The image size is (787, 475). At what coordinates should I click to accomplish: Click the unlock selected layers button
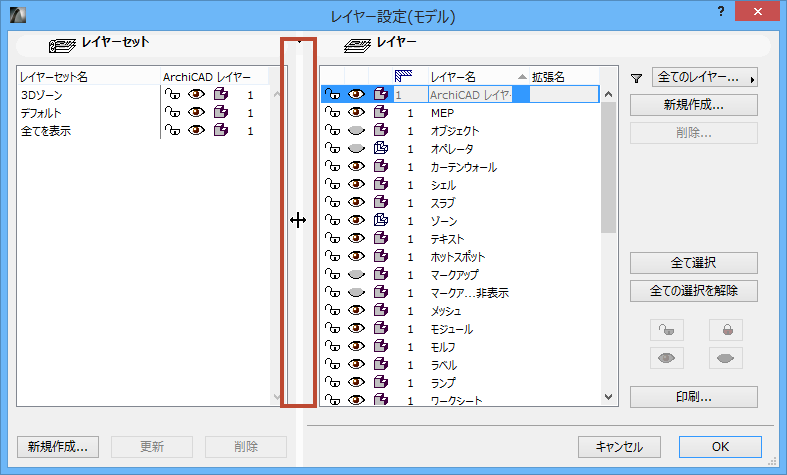[x=667, y=330]
